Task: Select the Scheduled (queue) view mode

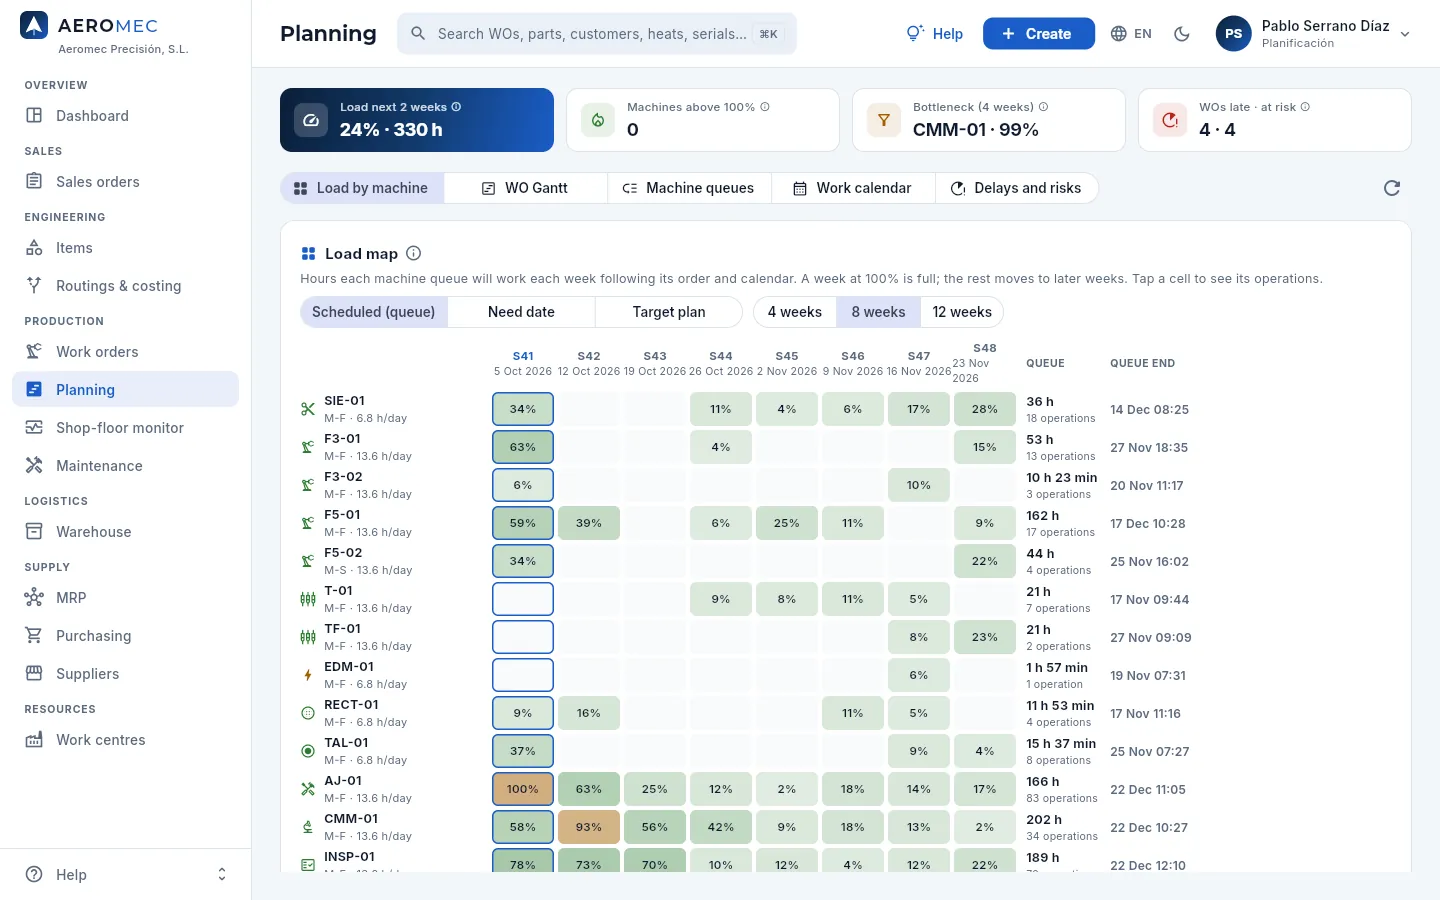Action: [374, 312]
